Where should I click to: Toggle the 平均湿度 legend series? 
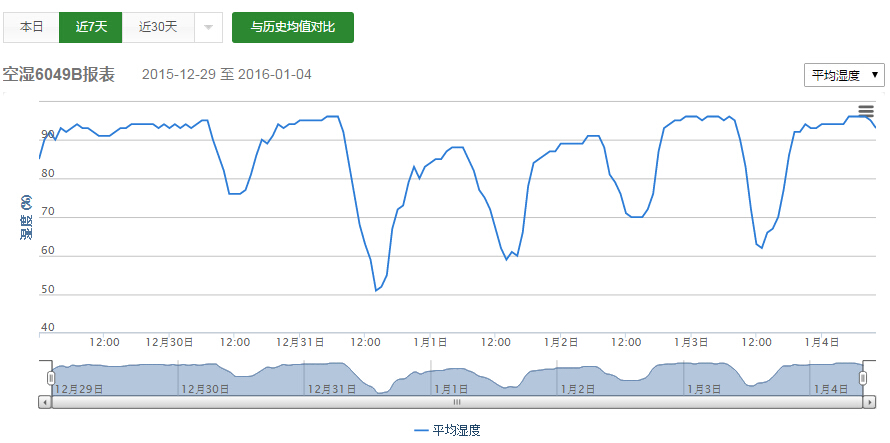pos(446,430)
